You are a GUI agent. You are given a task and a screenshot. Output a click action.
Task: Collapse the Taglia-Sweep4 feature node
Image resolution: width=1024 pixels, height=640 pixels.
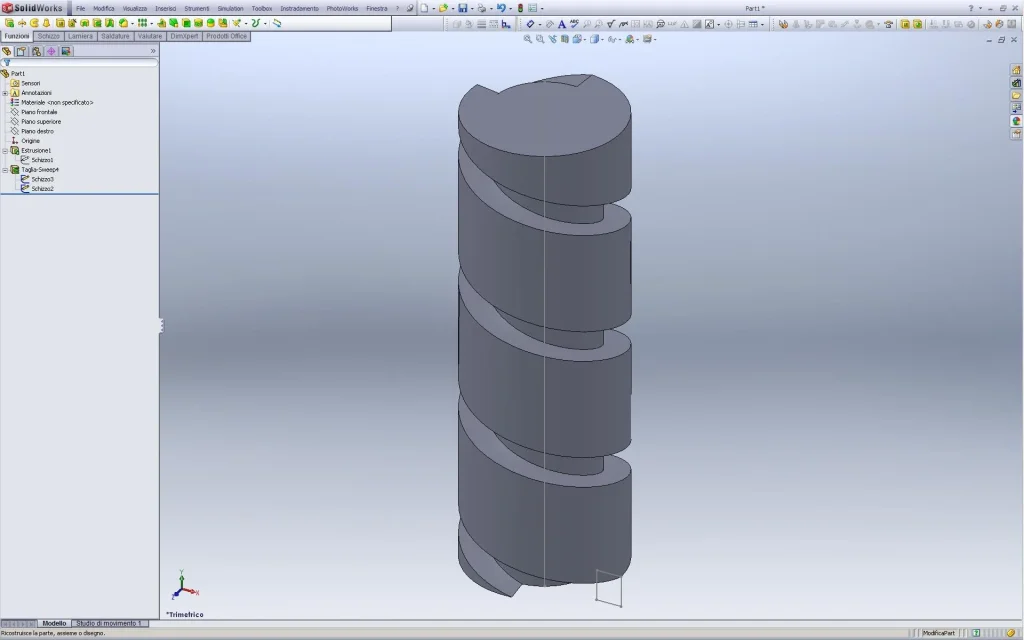(5, 170)
